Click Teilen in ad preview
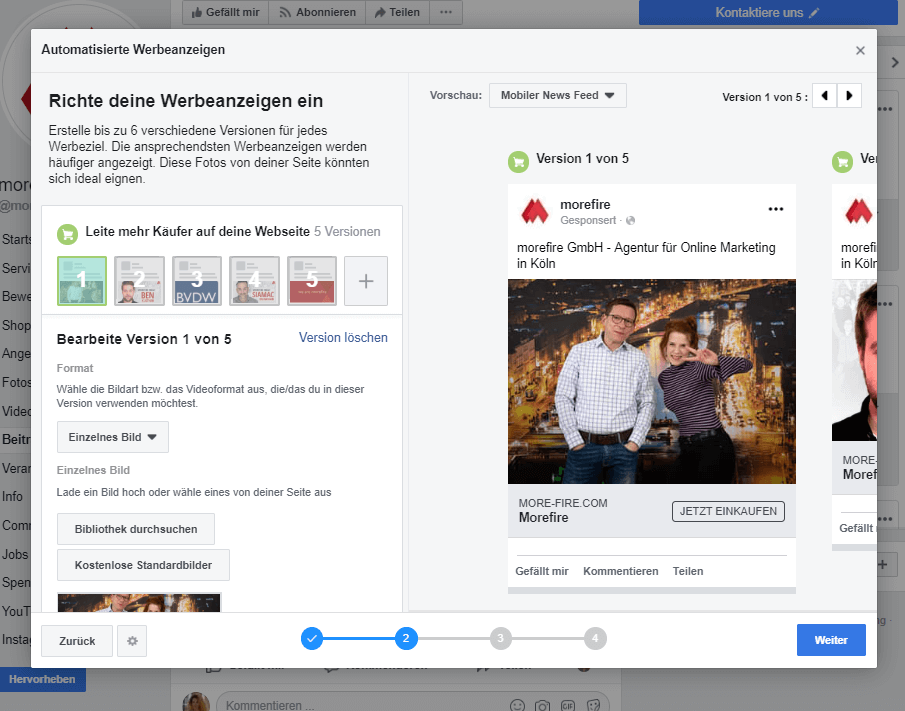This screenshot has height=711, width=905. click(688, 571)
